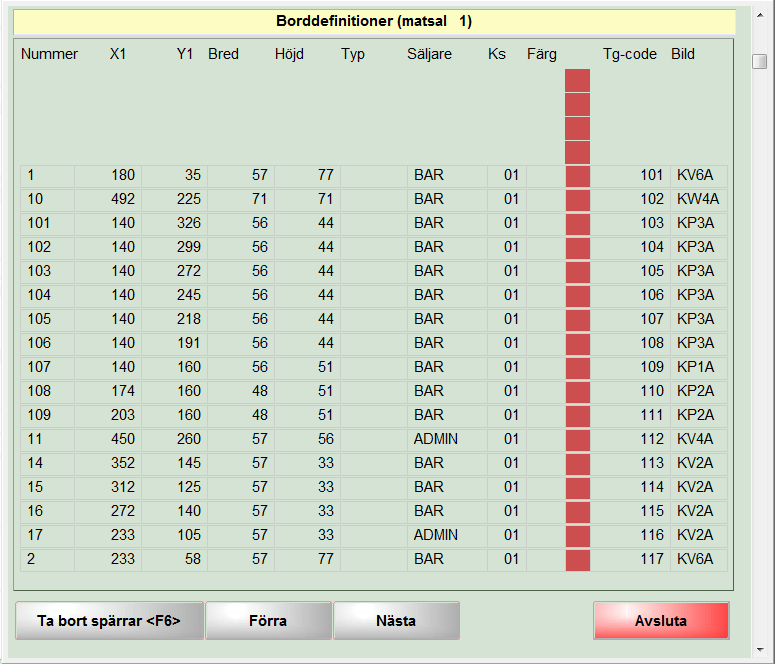775x664 pixels.
Task: Click the Höjd value 56 for table 11
Action: pos(307,439)
